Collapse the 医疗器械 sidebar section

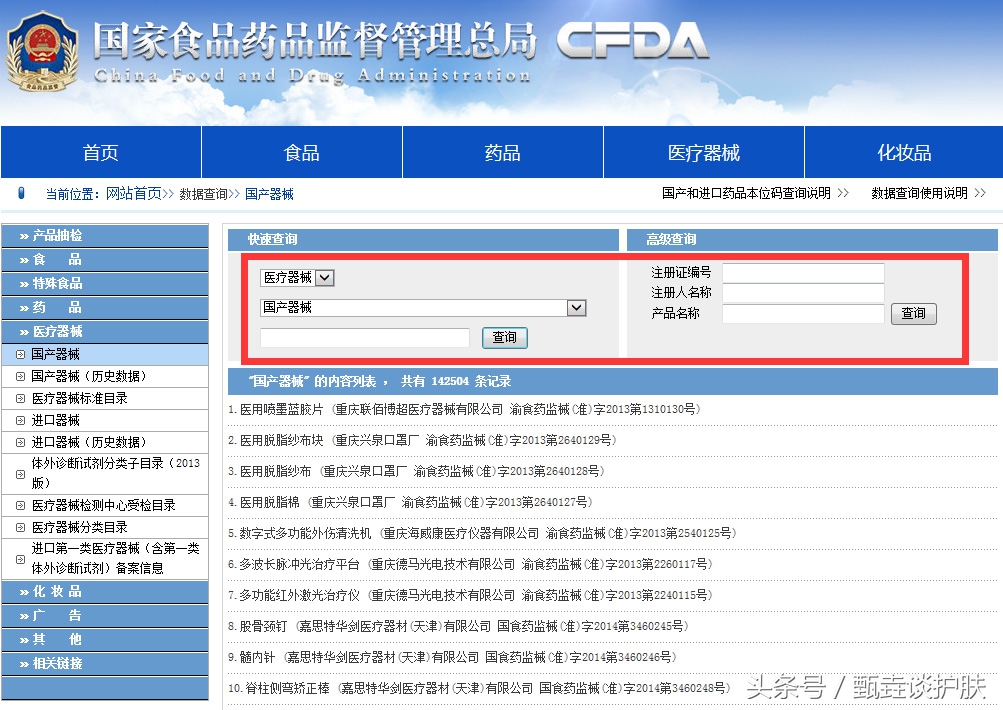(105, 331)
